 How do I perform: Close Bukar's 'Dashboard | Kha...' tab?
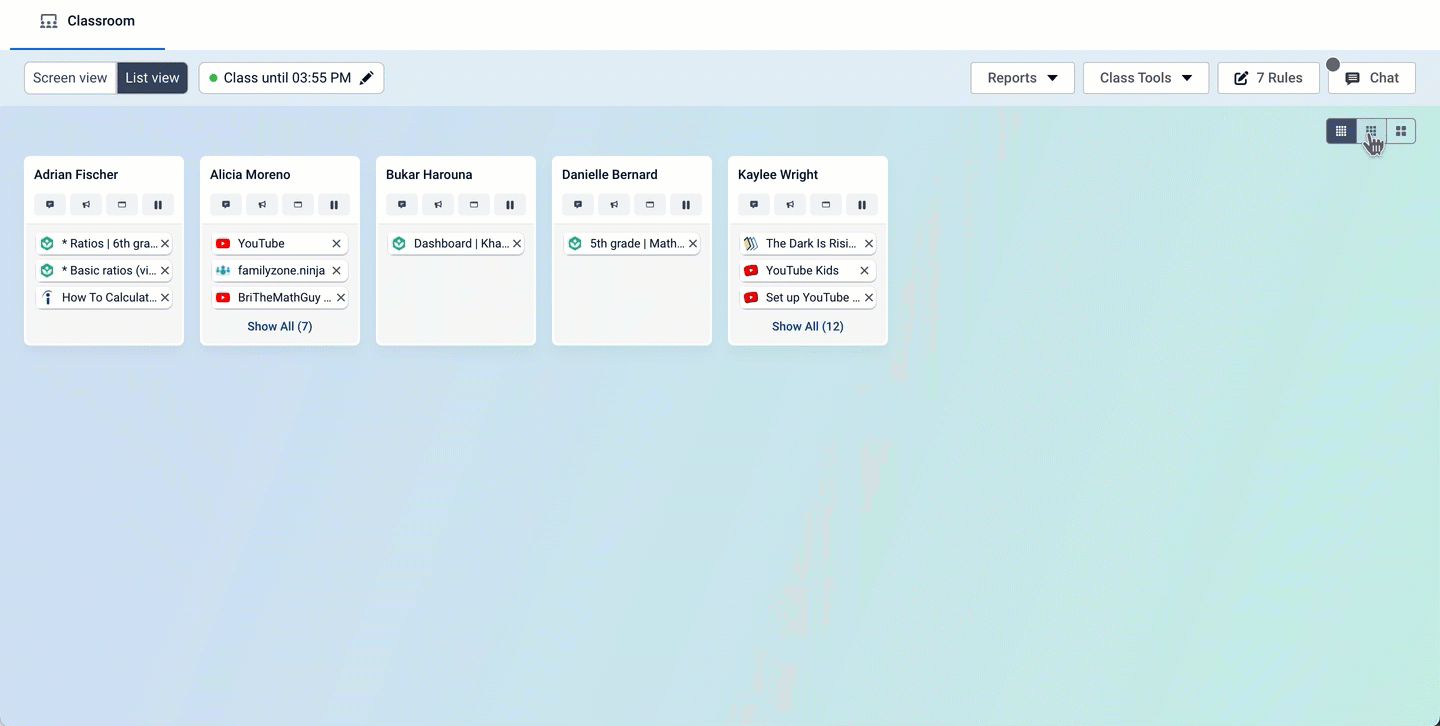[x=517, y=243]
